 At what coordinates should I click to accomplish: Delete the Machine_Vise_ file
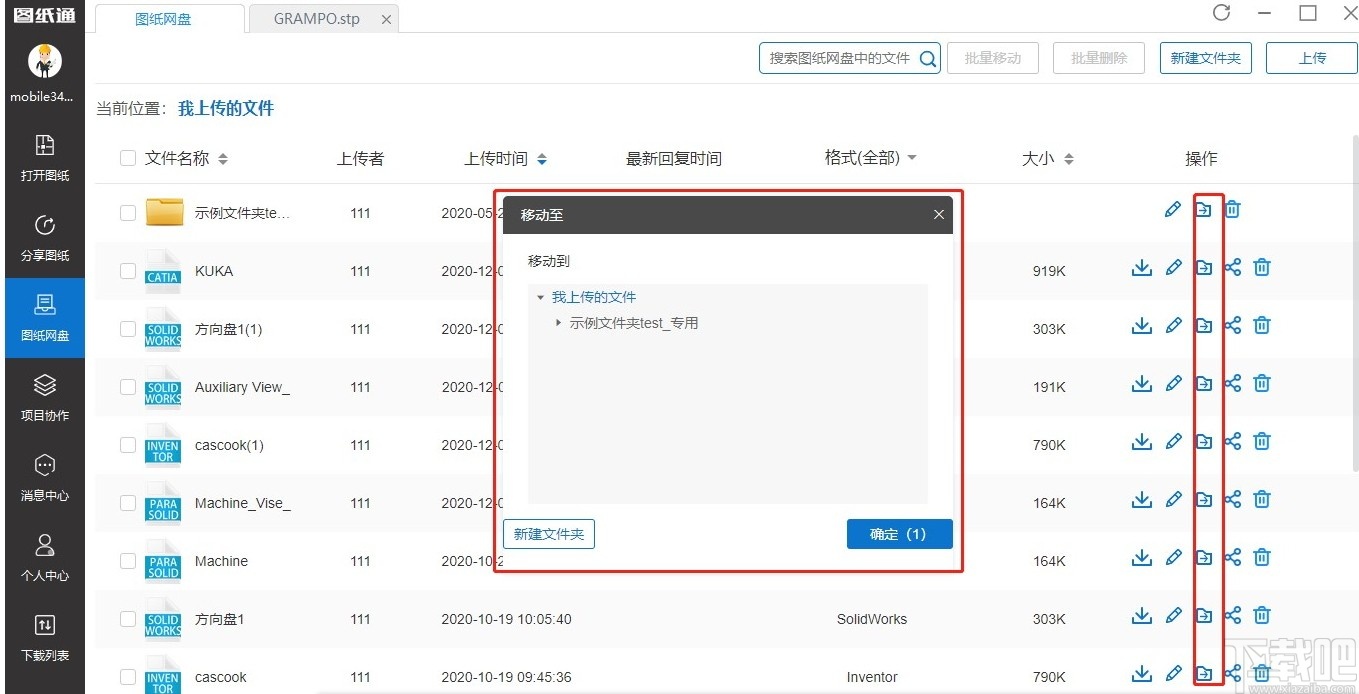click(x=1262, y=500)
